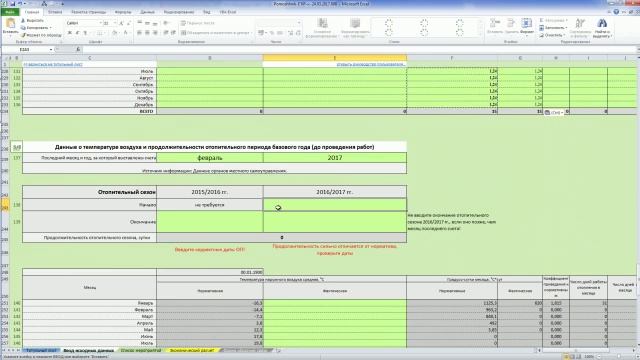Image resolution: width=640 pixels, height=360 pixels.
Task: Increase font size with the large A icon
Action: coord(122,23)
